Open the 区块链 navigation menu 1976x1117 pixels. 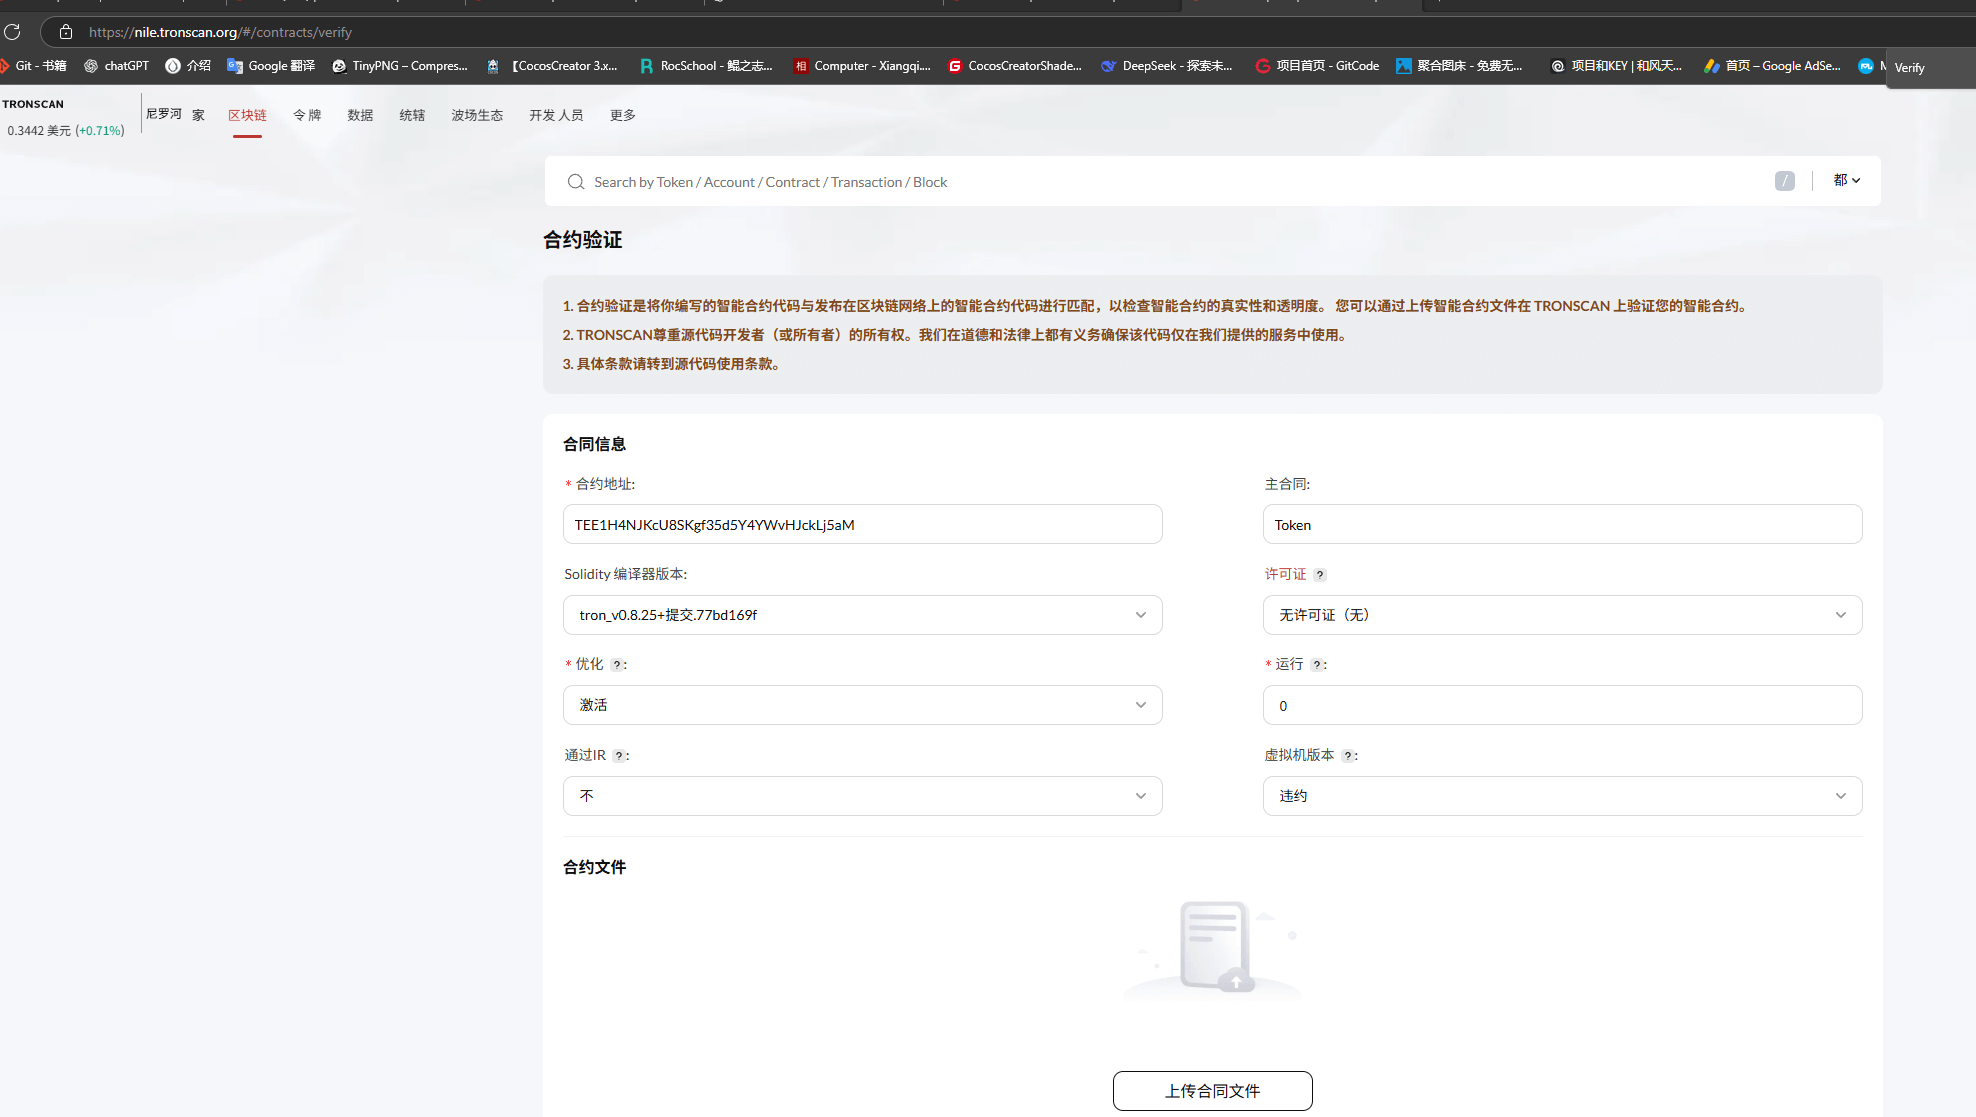(247, 116)
